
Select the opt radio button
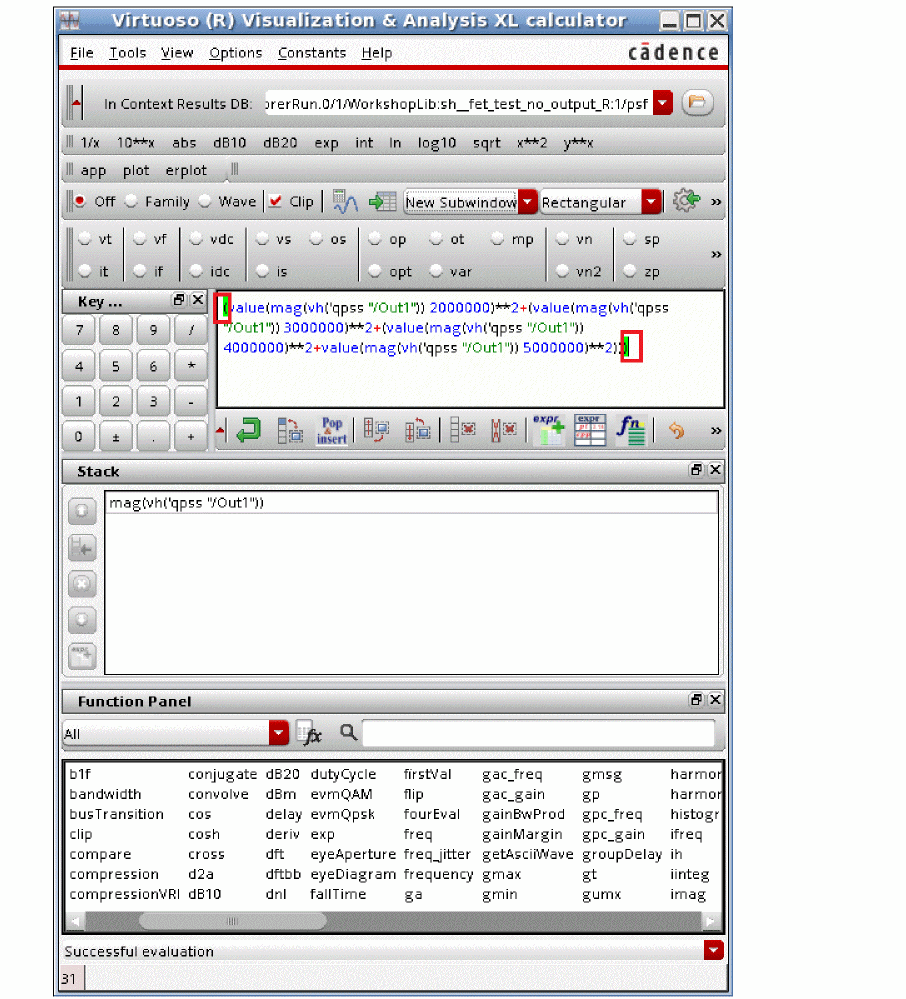(x=375, y=271)
